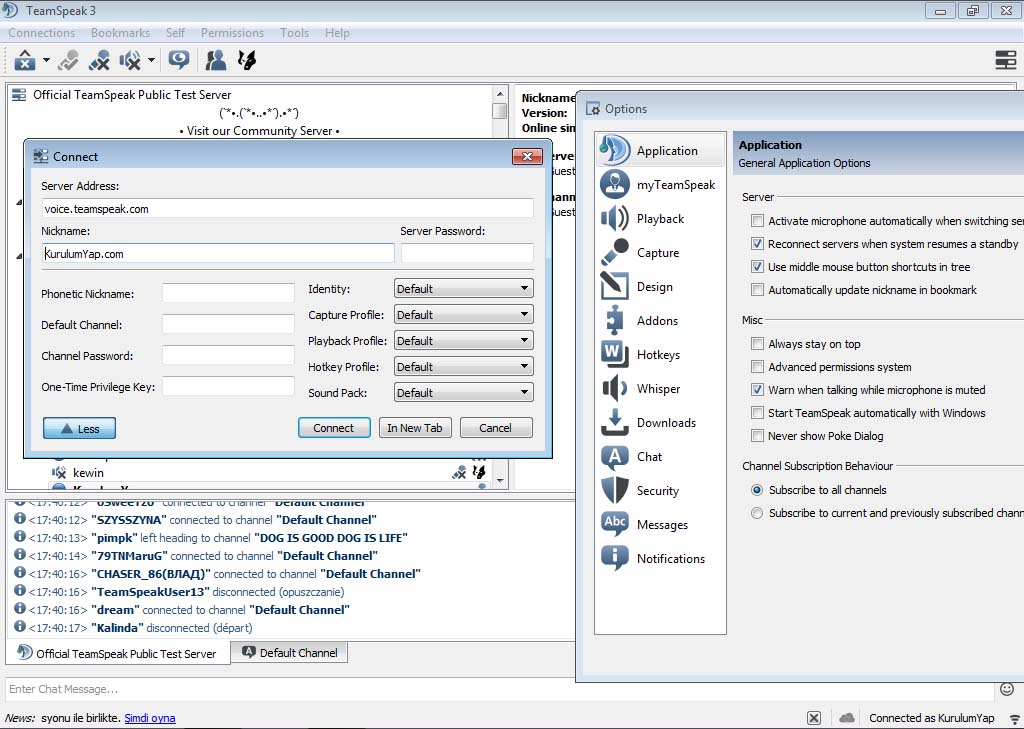
Task: Enable Automatically update nickname in bookmark
Action: click(x=757, y=289)
